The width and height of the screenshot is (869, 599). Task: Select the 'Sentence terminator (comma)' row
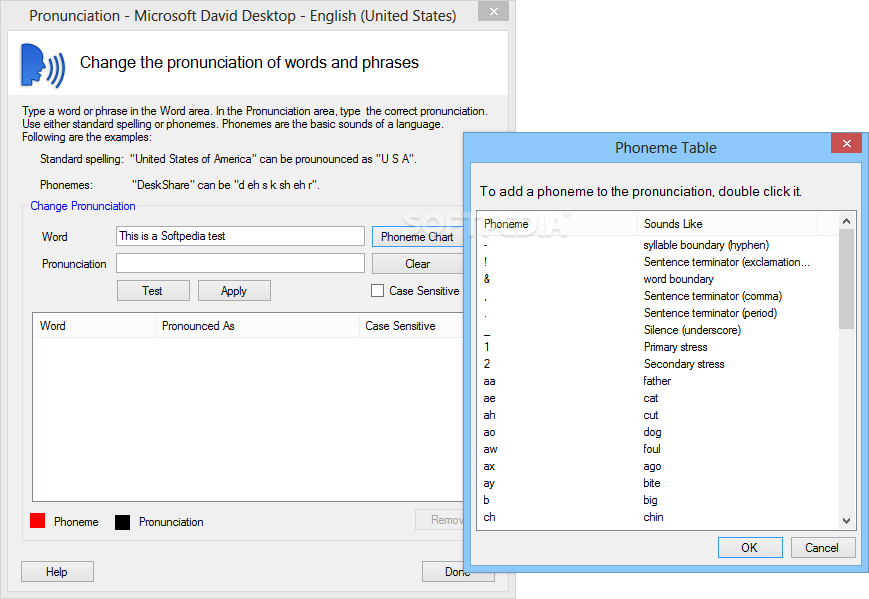[x=658, y=296]
